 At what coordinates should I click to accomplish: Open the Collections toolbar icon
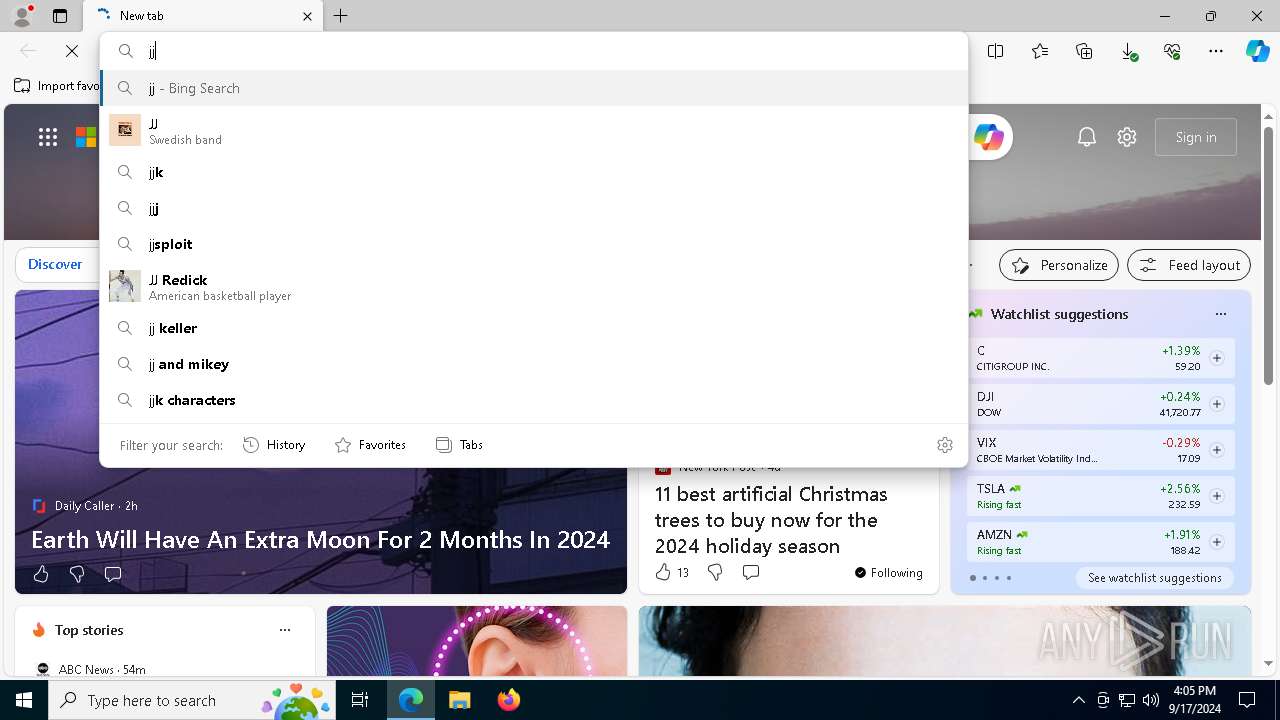tap(1084, 51)
